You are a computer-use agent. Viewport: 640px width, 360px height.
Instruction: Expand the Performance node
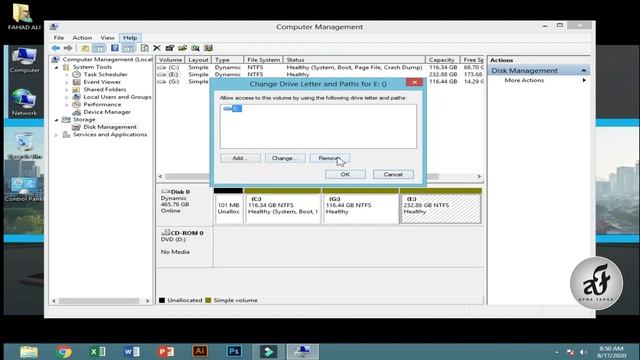(67, 104)
